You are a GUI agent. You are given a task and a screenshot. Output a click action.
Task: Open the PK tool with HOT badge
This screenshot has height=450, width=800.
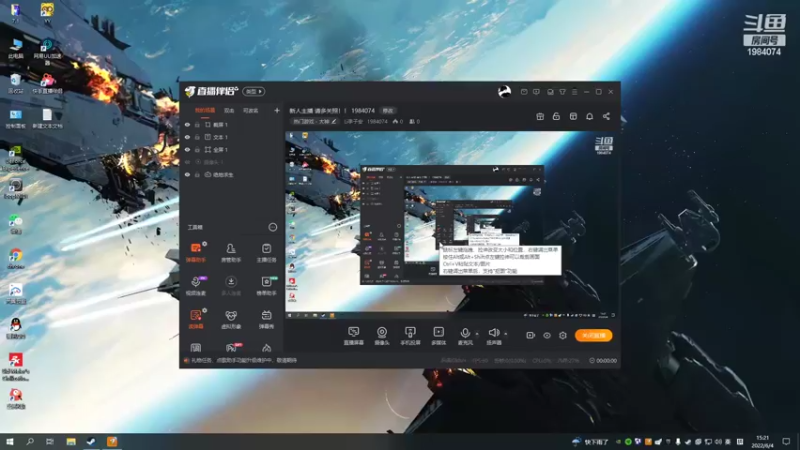pos(231,348)
